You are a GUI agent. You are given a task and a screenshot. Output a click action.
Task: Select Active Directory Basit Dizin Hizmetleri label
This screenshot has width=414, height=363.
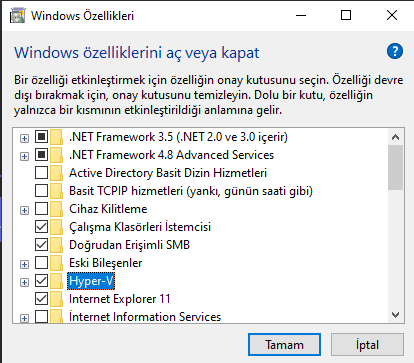tap(168, 173)
